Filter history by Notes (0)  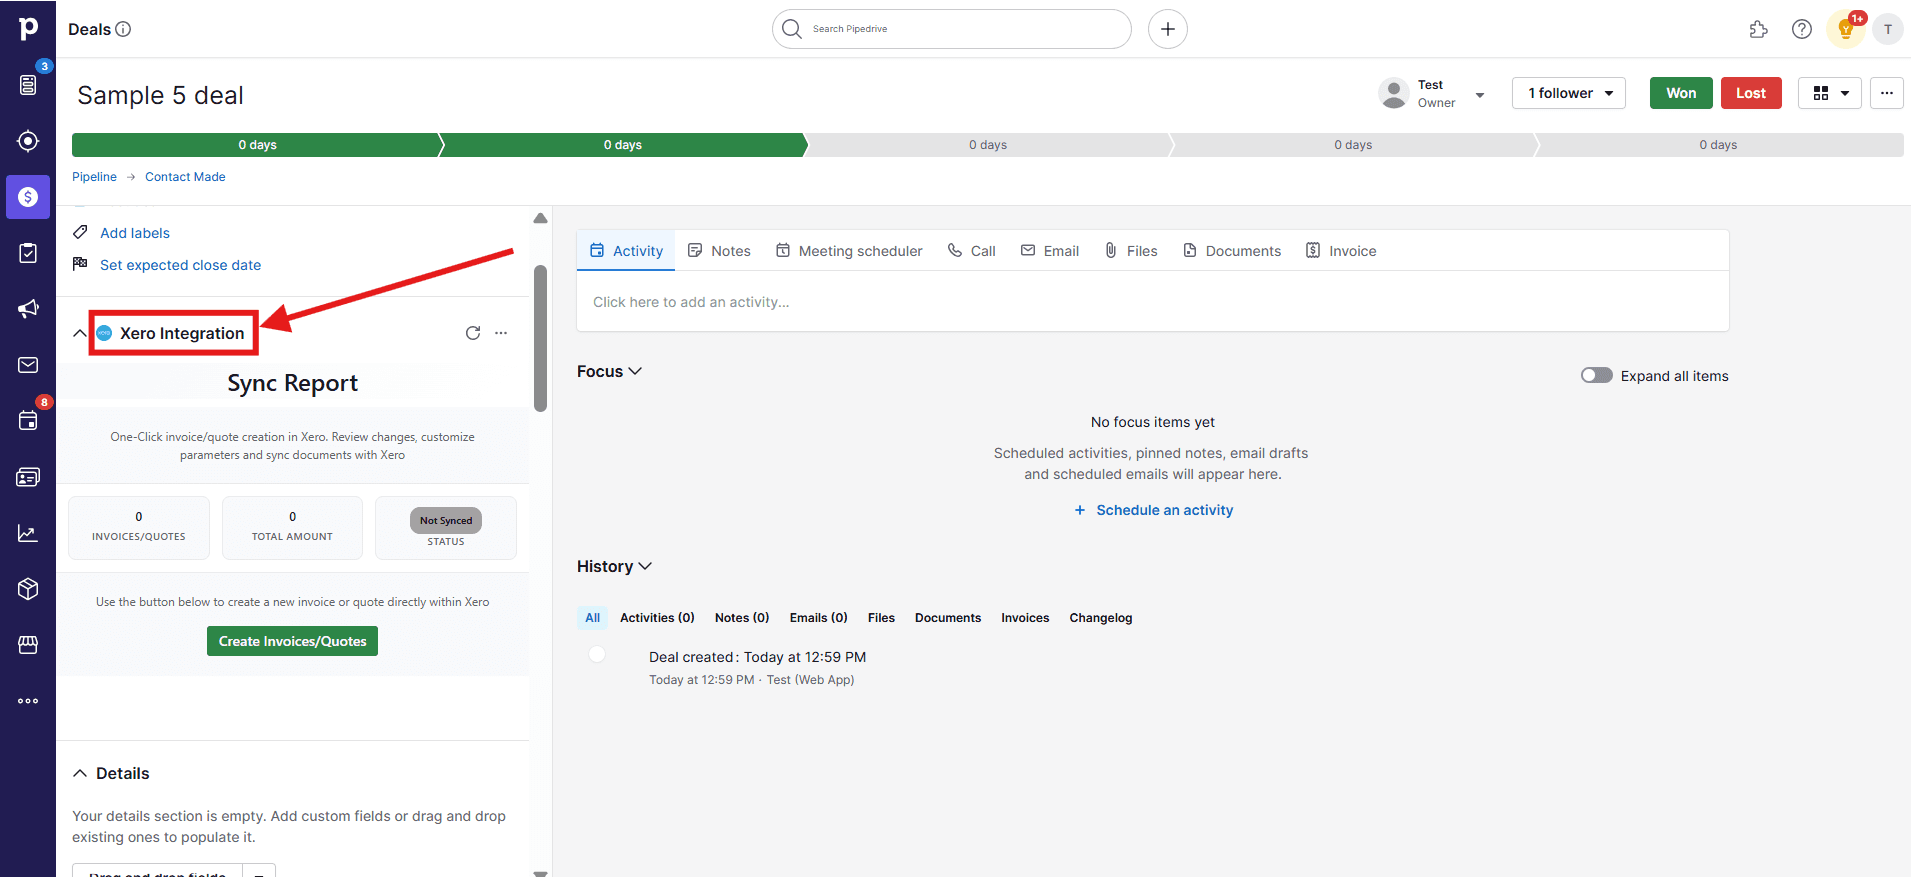(742, 618)
